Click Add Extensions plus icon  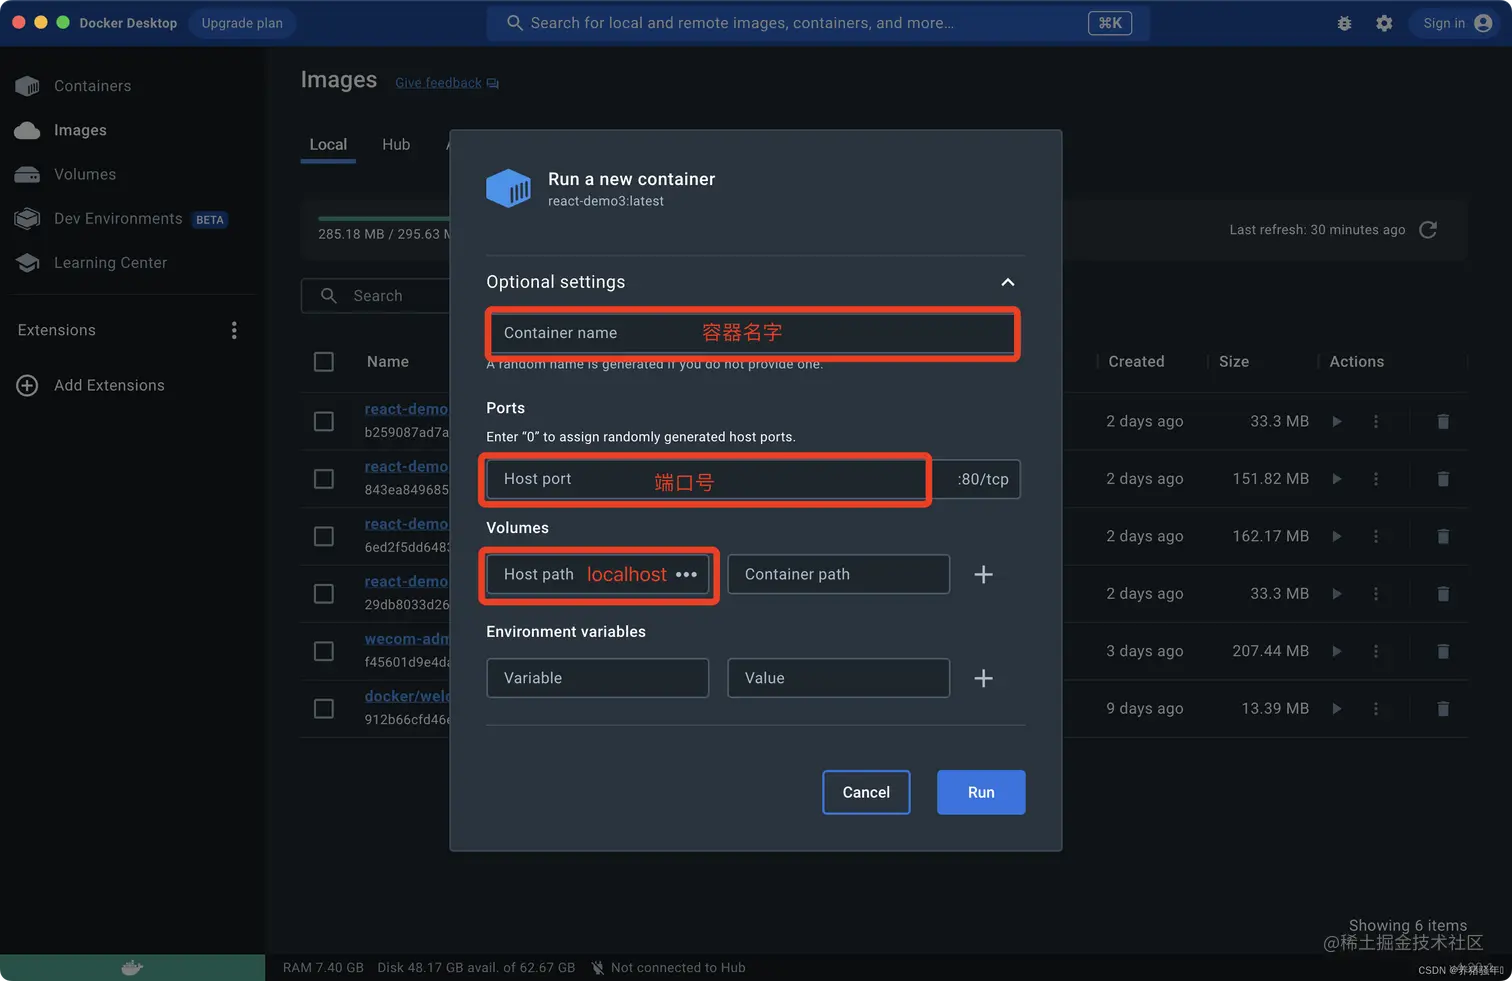(x=27, y=385)
